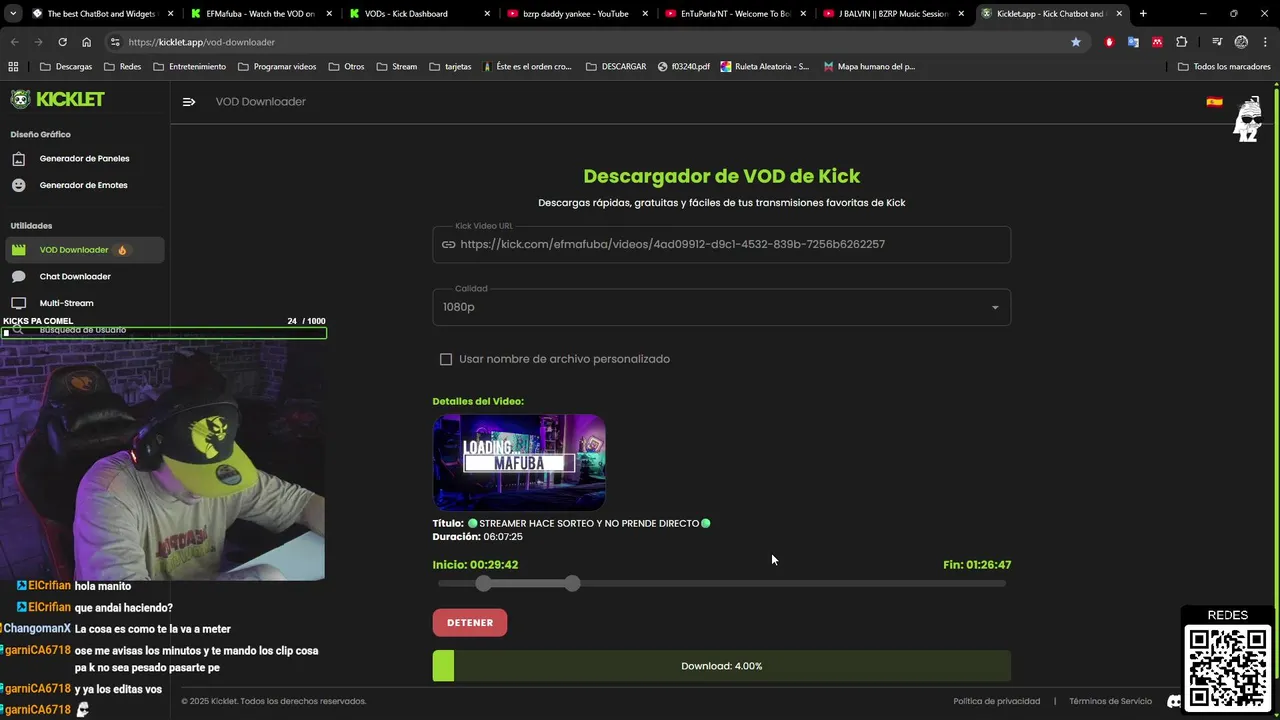Click the Discord icon in the footer
This screenshot has height=720, width=1280.
pos(1174,701)
